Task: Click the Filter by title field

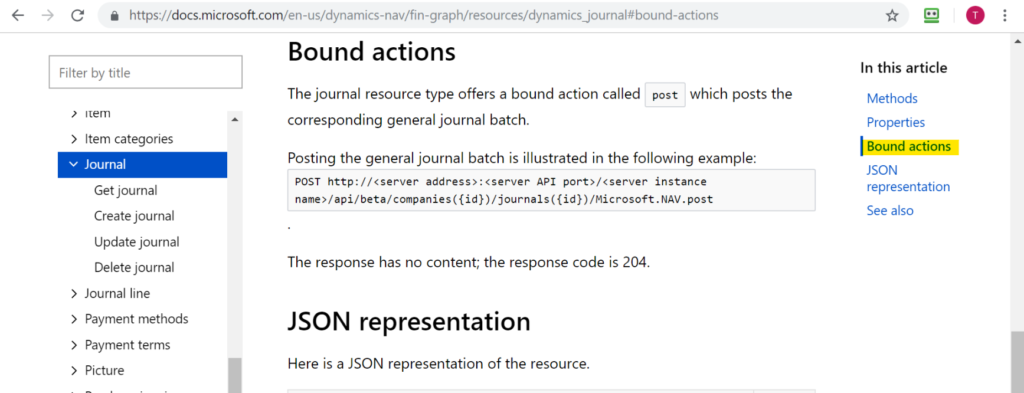Action: [x=146, y=72]
